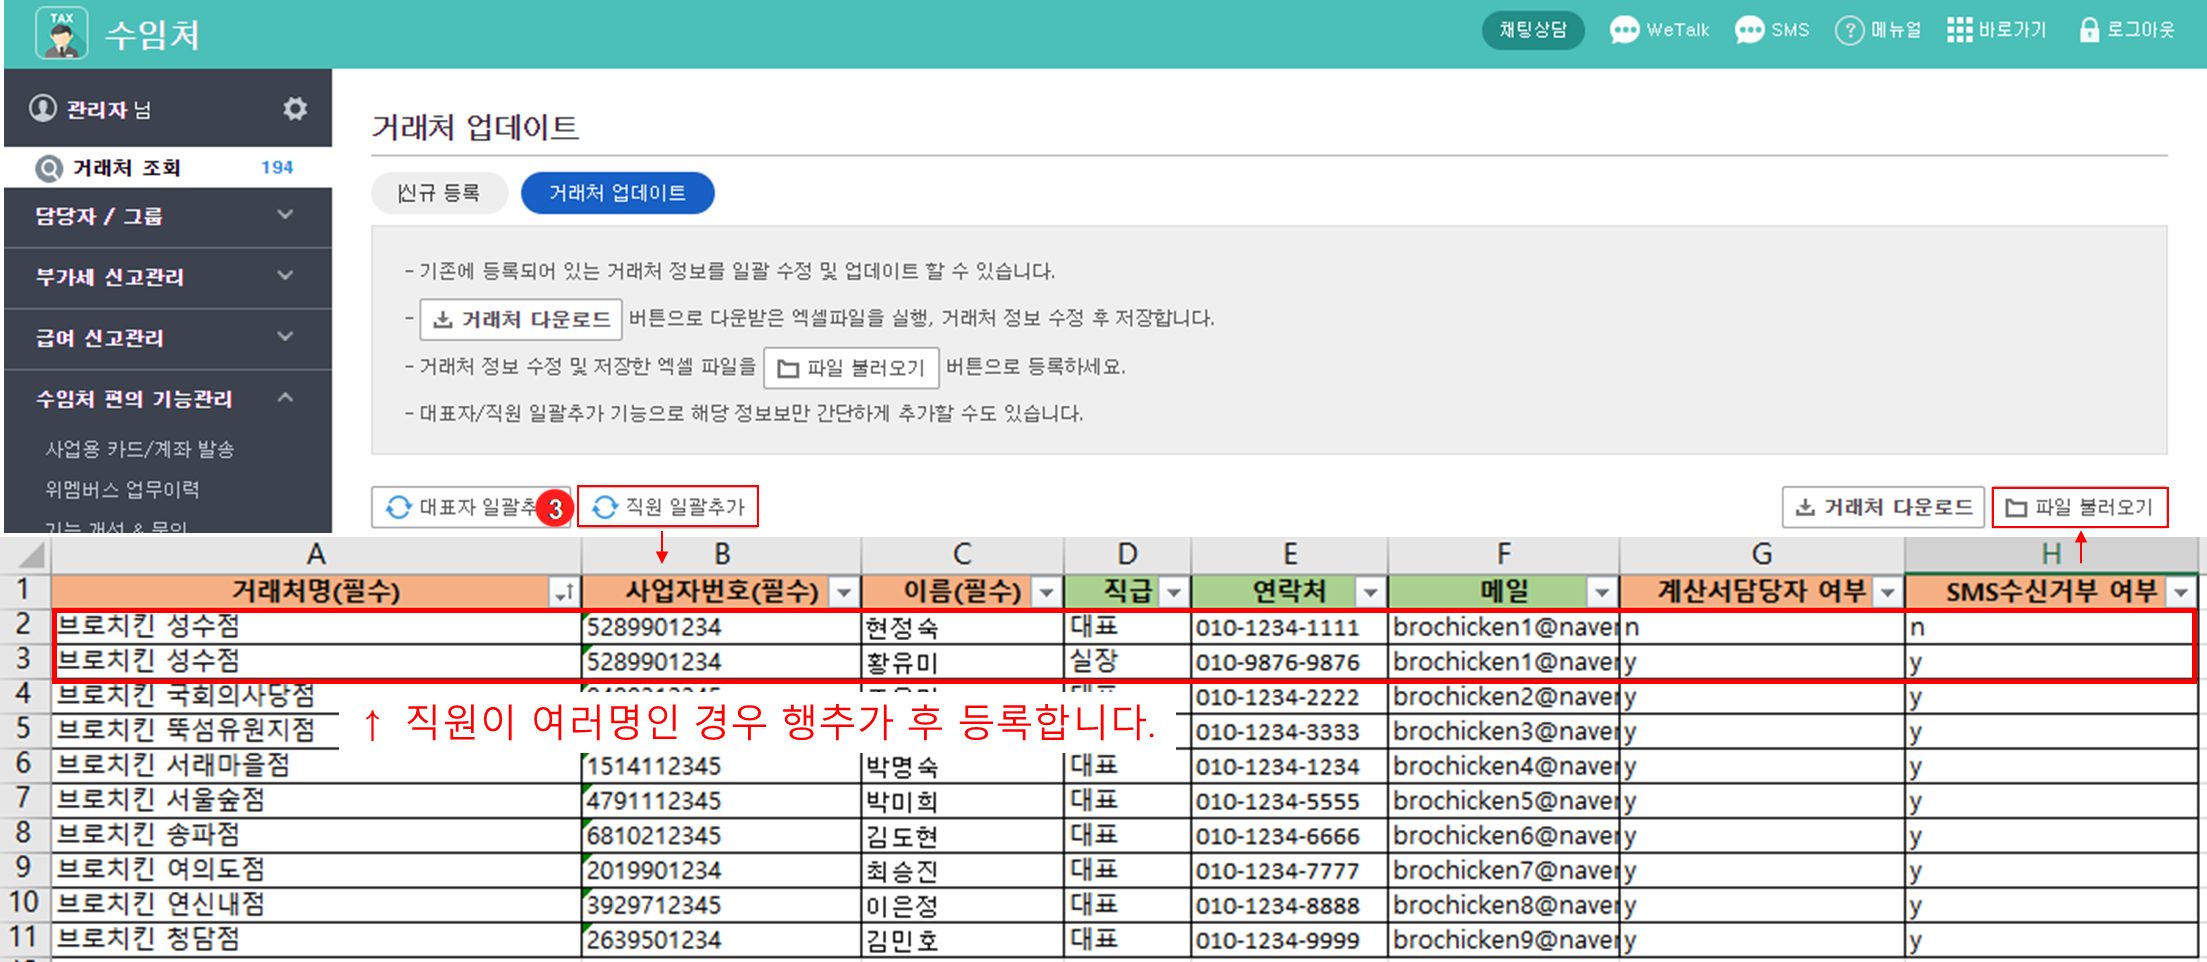Click the 로그아웃 lock icon
This screenshot has width=2207, height=962.
coord(2088,30)
